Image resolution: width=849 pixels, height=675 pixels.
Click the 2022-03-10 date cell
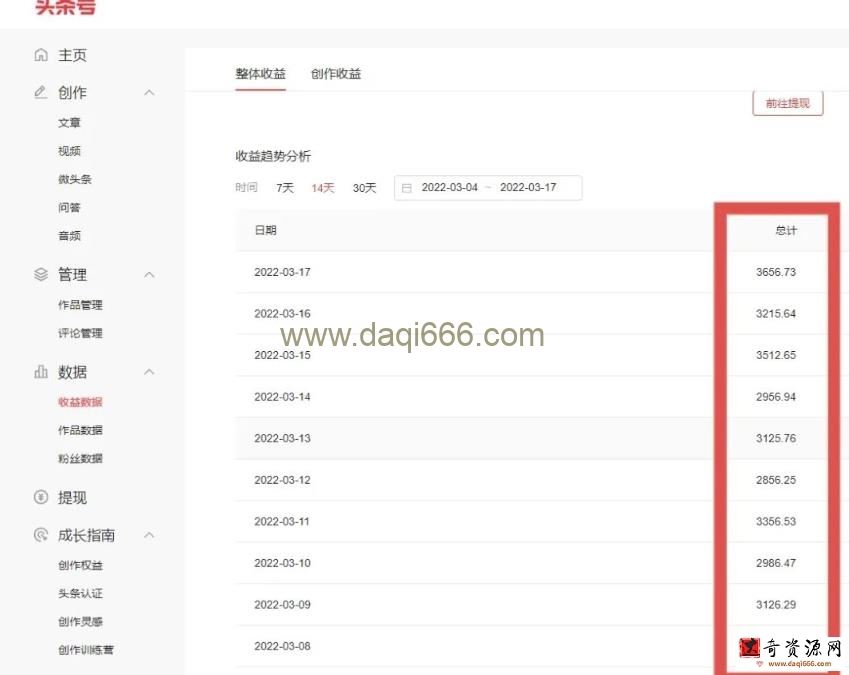(282, 563)
